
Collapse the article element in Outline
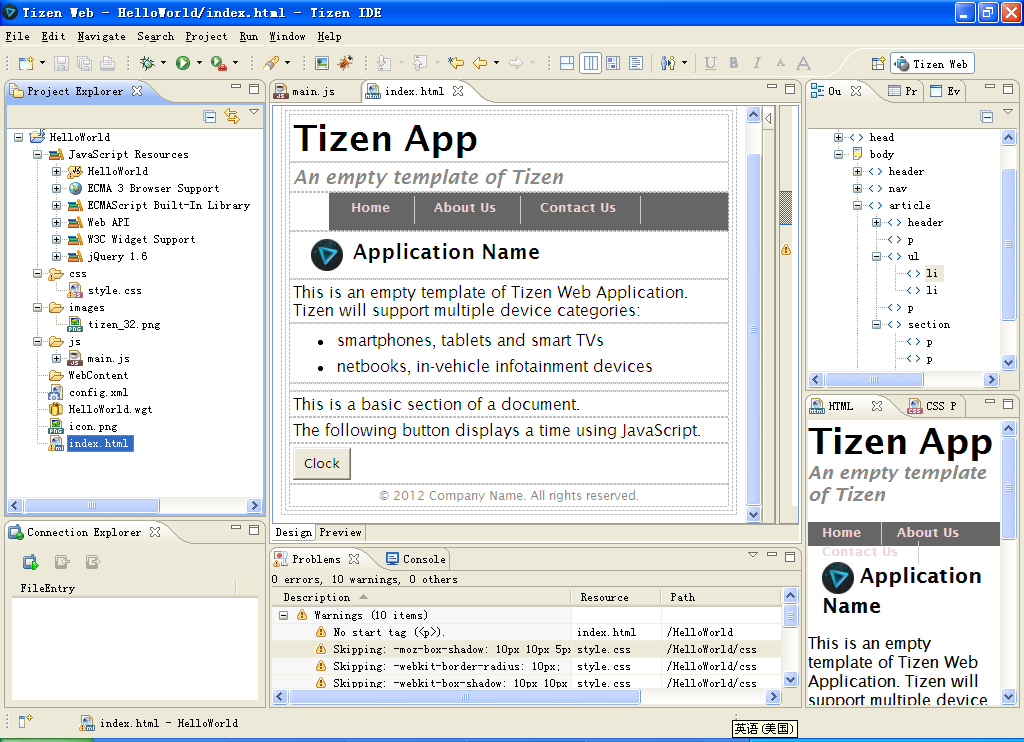(x=857, y=205)
